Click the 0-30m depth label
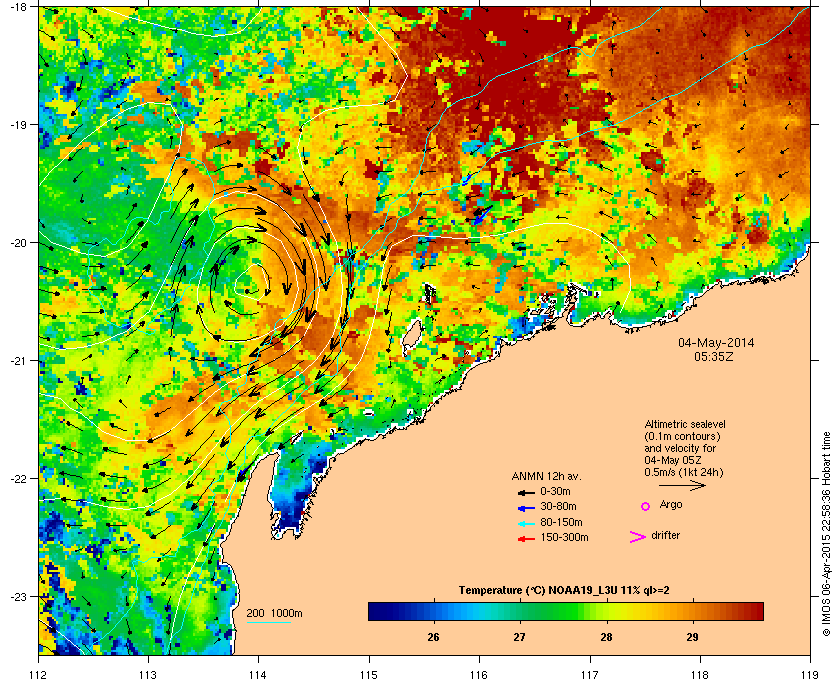This screenshot has height=680, width=840. pos(556,491)
